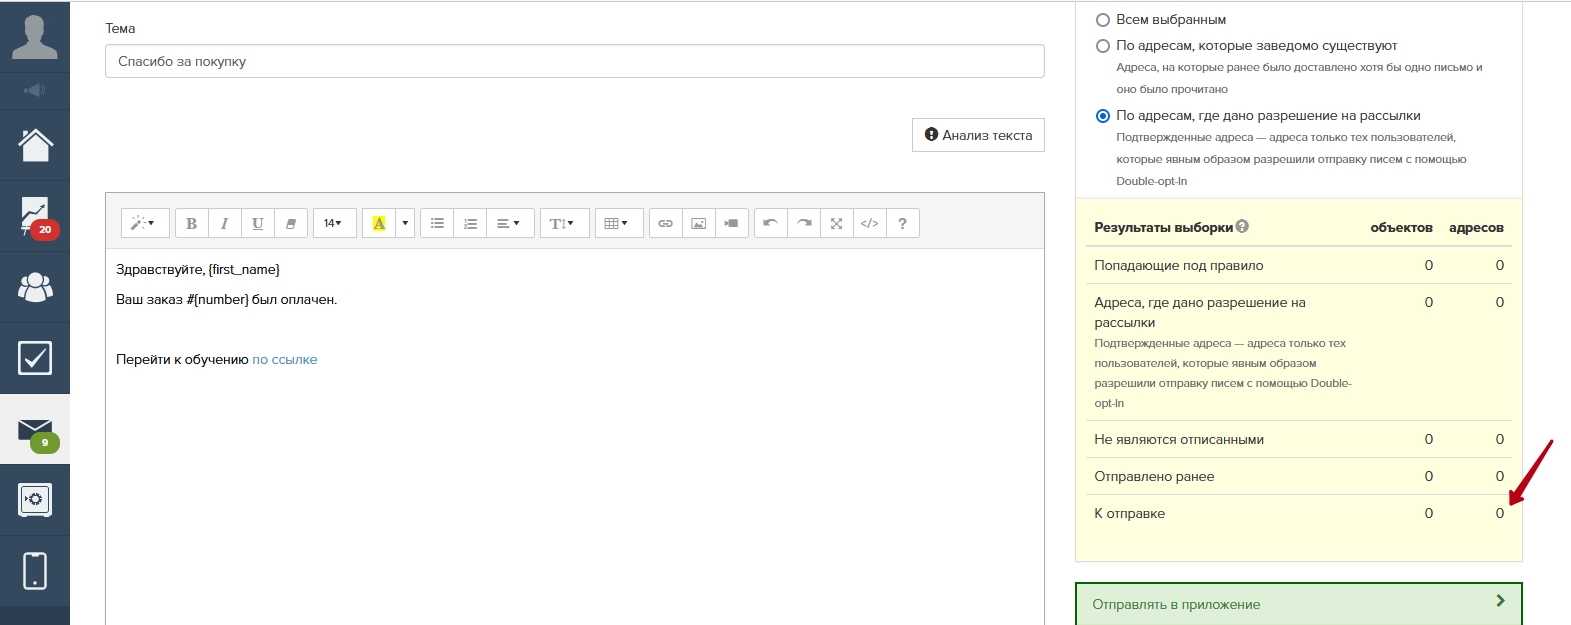Open the mail section in sidebar

tap(35, 430)
